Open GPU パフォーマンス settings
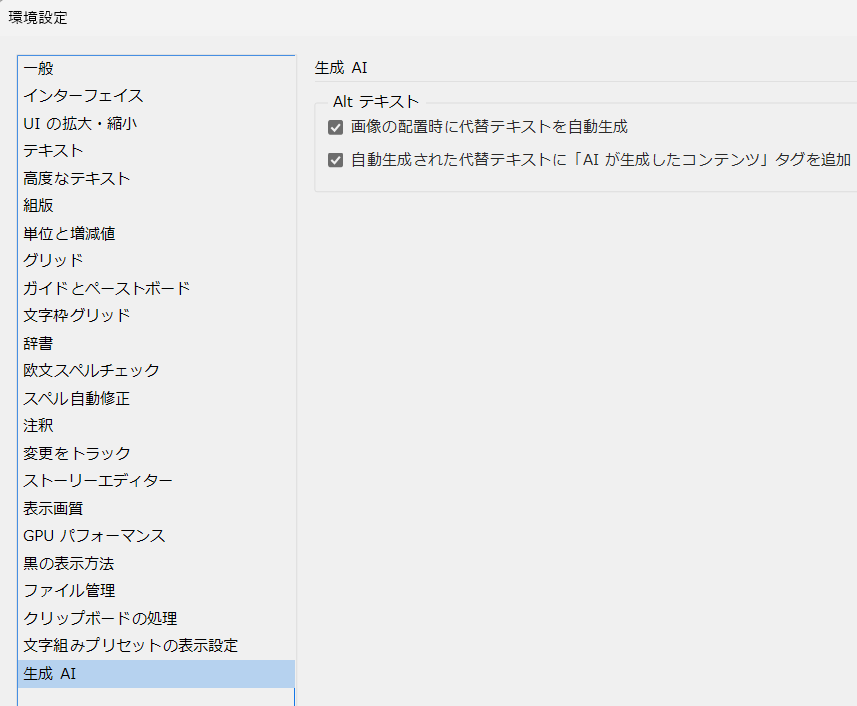 tap(94, 536)
